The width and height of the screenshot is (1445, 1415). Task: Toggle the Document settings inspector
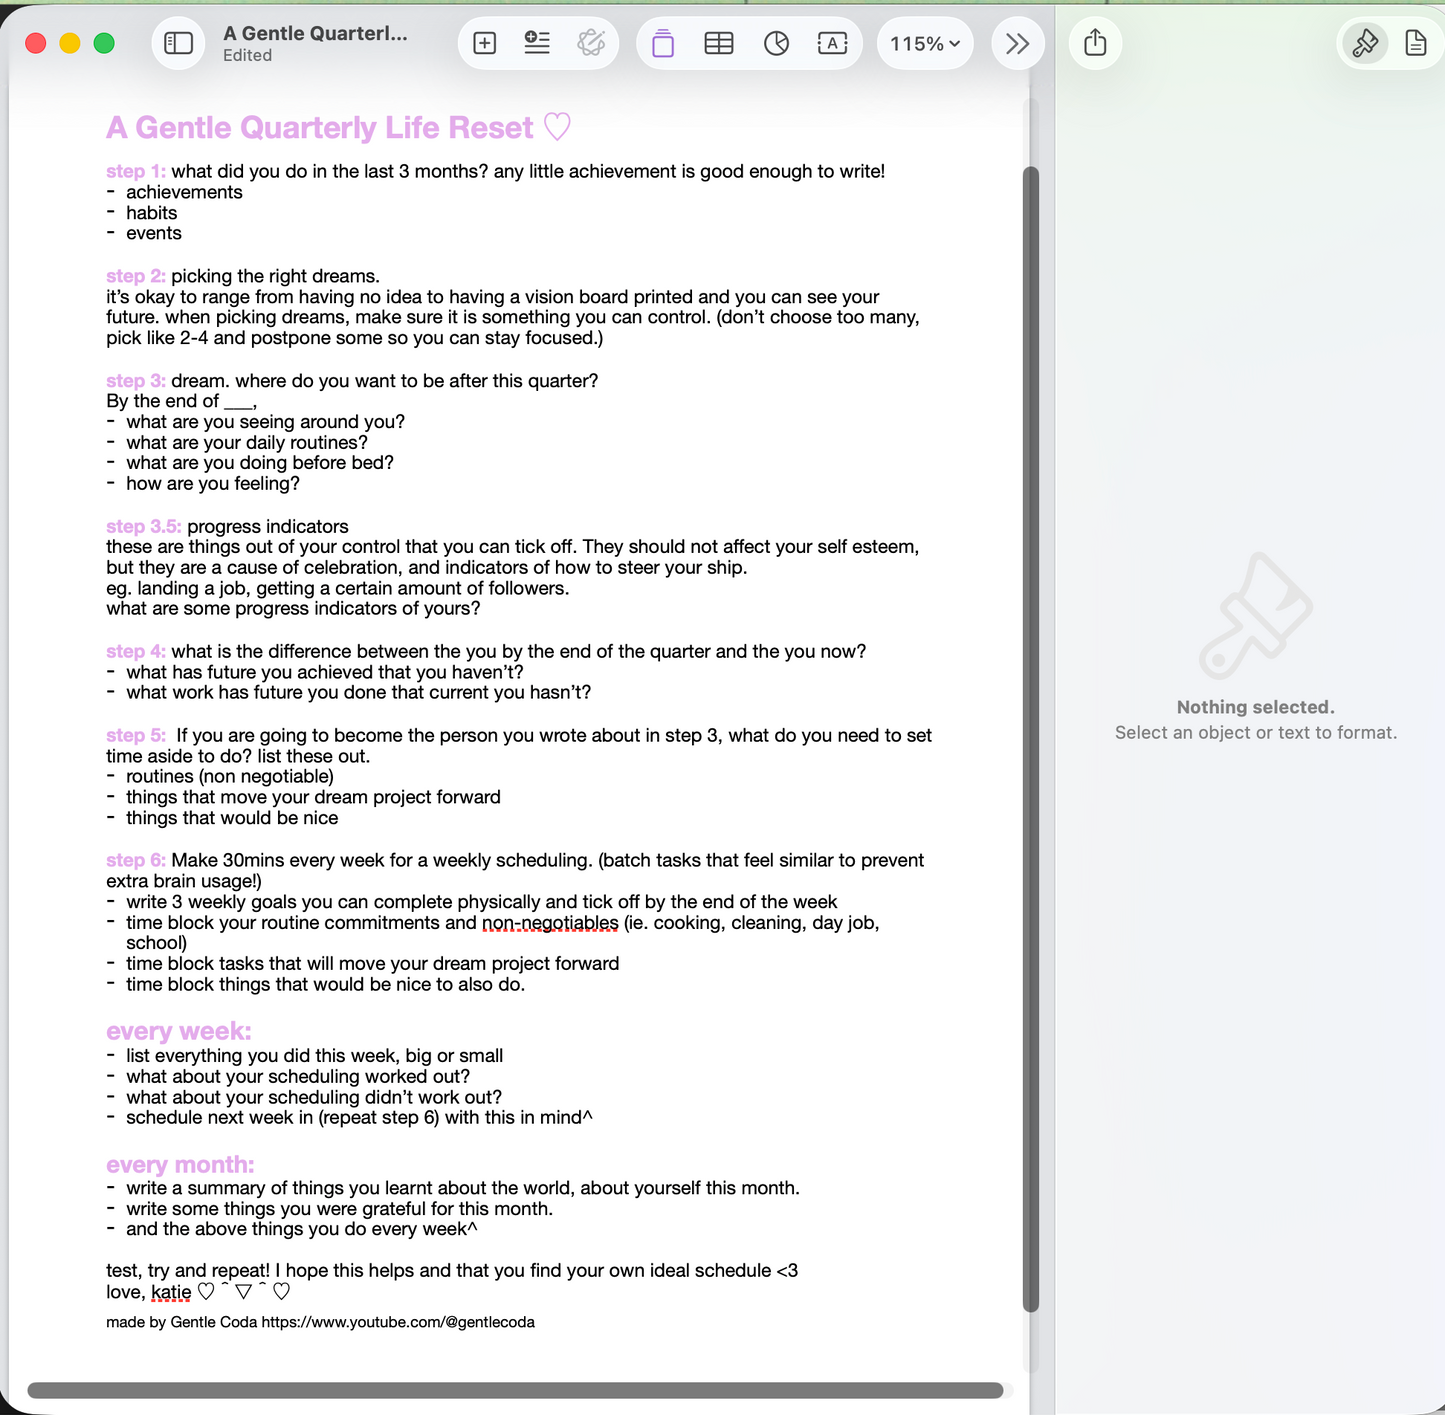[1416, 43]
